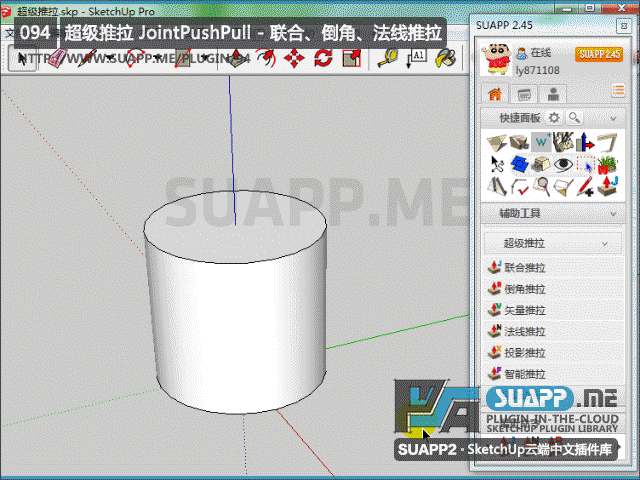640x480 pixels.
Task: Select the Scale tool
Action: 352,58
